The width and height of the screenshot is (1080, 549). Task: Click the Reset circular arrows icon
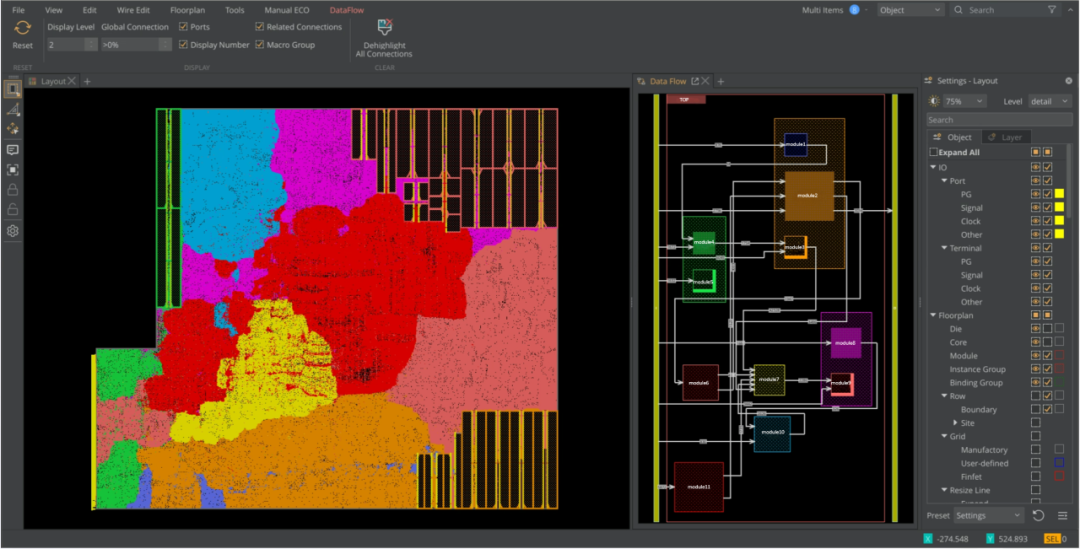tap(23, 28)
